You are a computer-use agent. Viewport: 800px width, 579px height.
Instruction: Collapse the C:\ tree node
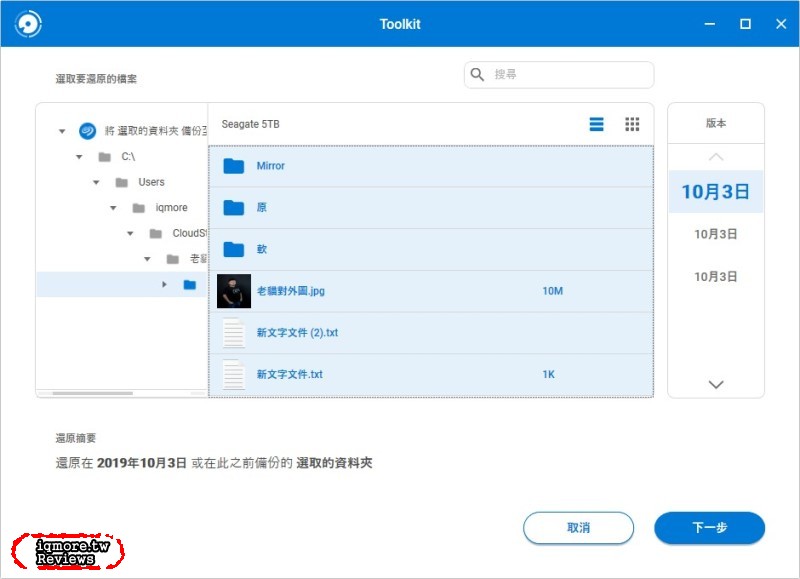[79, 157]
